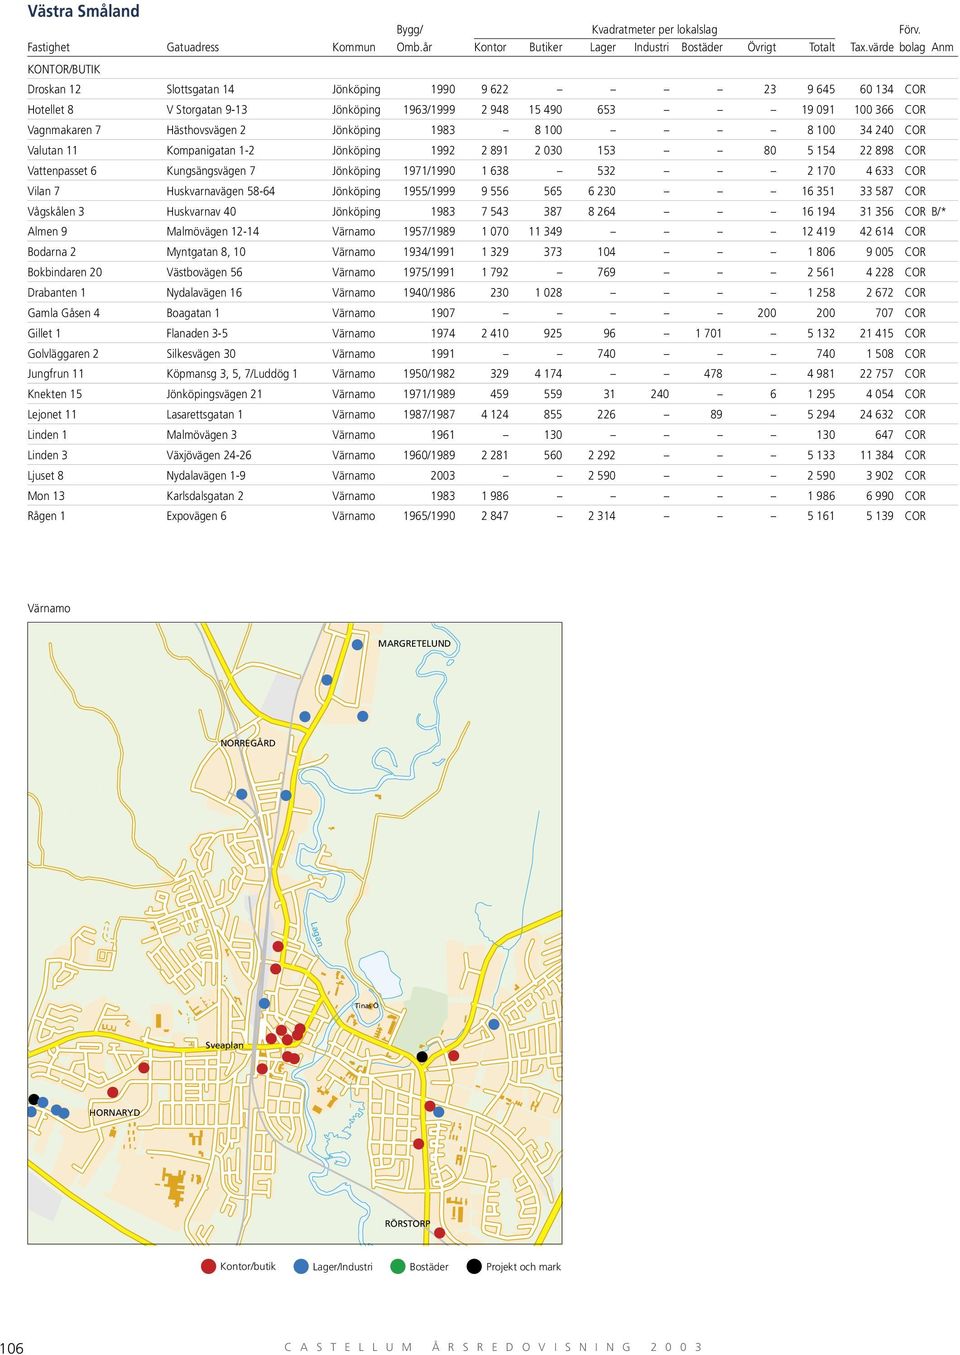Click the 'RÖRSTORP' map label
This screenshot has height=1355, width=960.
(408, 1223)
